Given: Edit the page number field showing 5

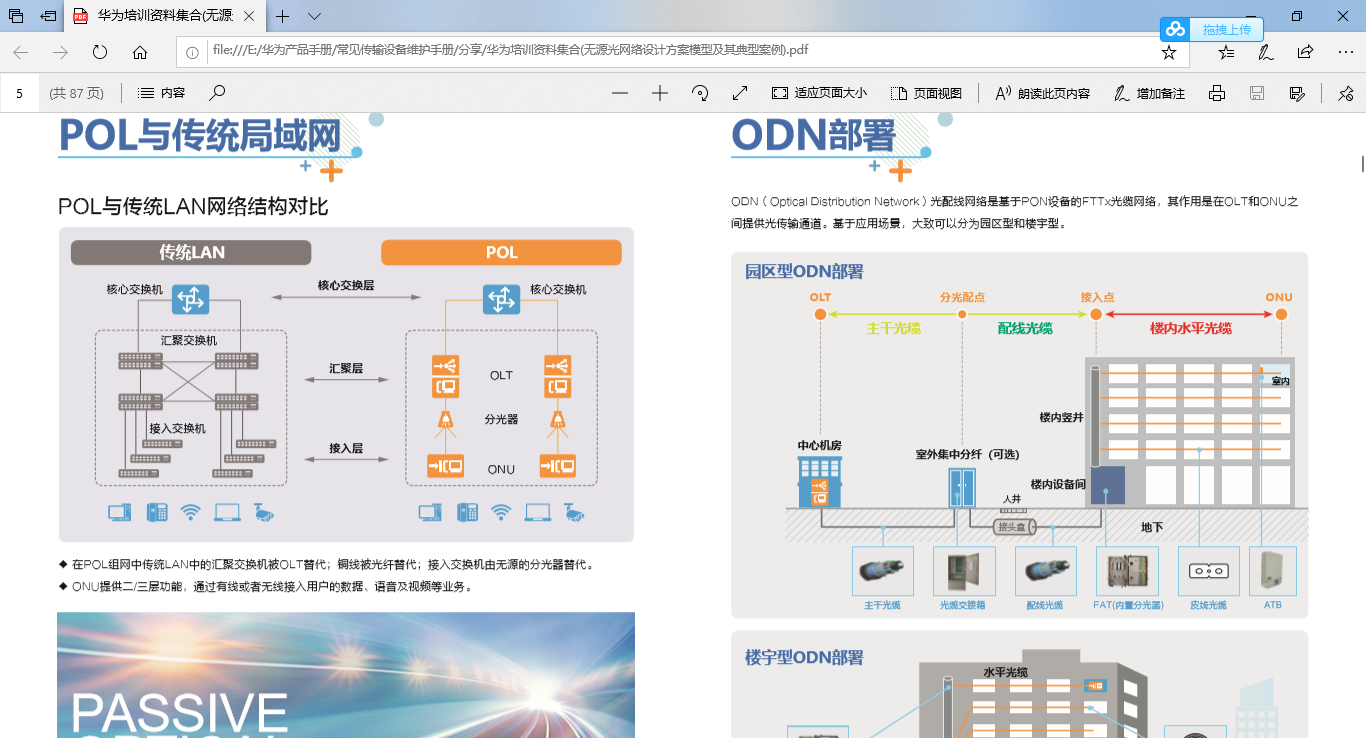Looking at the screenshot, I should tap(20, 93).
